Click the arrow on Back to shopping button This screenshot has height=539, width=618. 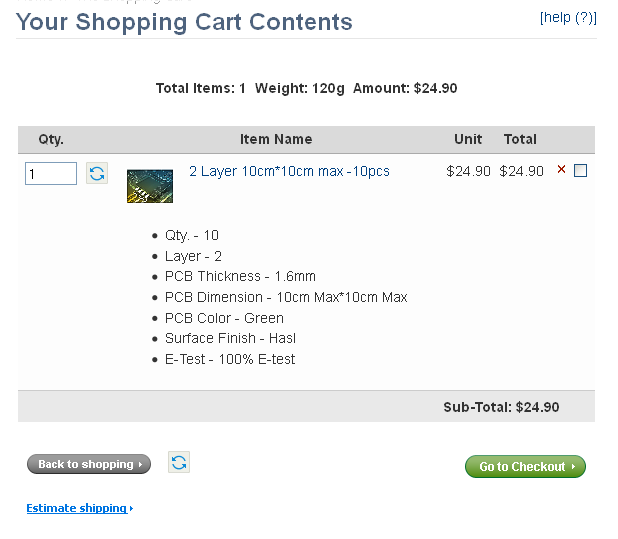140,465
